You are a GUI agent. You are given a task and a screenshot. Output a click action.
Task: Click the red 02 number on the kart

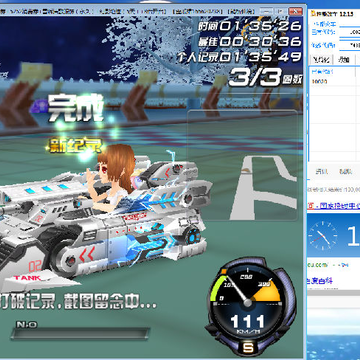35,267
